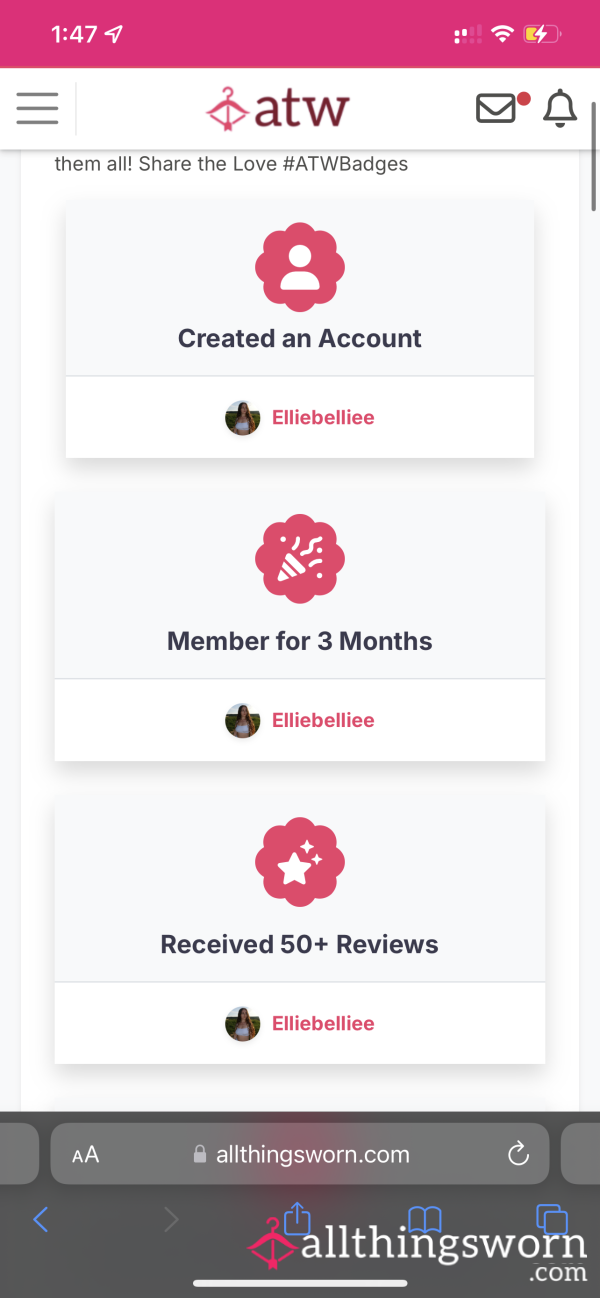Select the Created an Account badge icon
This screenshot has height=1298, width=600.
click(x=300, y=266)
